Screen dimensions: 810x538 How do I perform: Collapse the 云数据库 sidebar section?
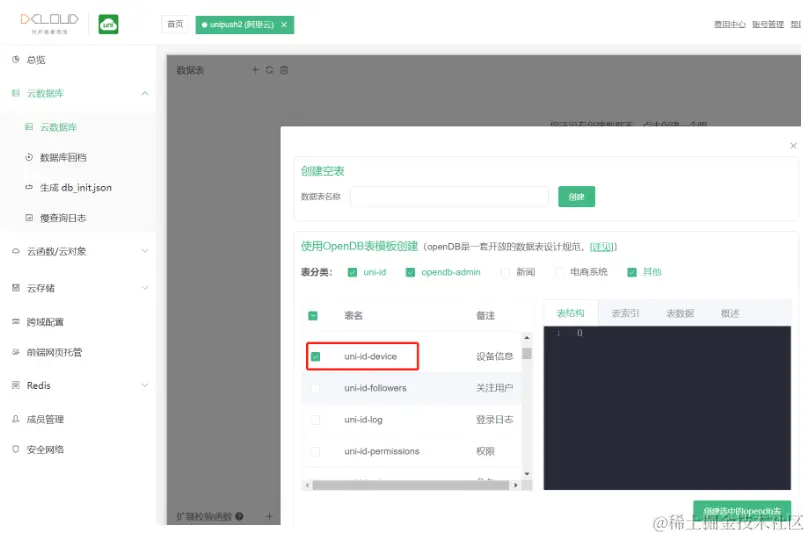[x=145, y=93]
